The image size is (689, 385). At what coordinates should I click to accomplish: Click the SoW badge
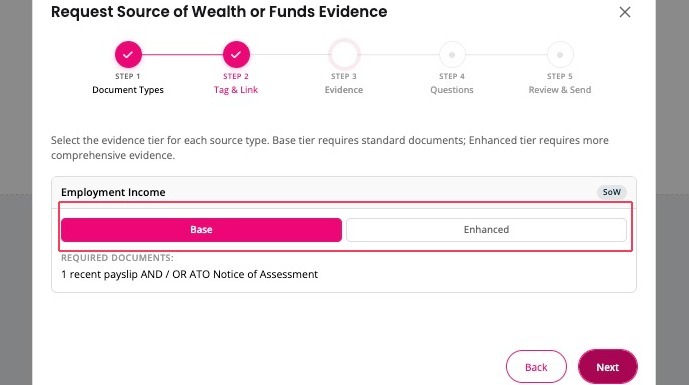pyautogui.click(x=611, y=192)
